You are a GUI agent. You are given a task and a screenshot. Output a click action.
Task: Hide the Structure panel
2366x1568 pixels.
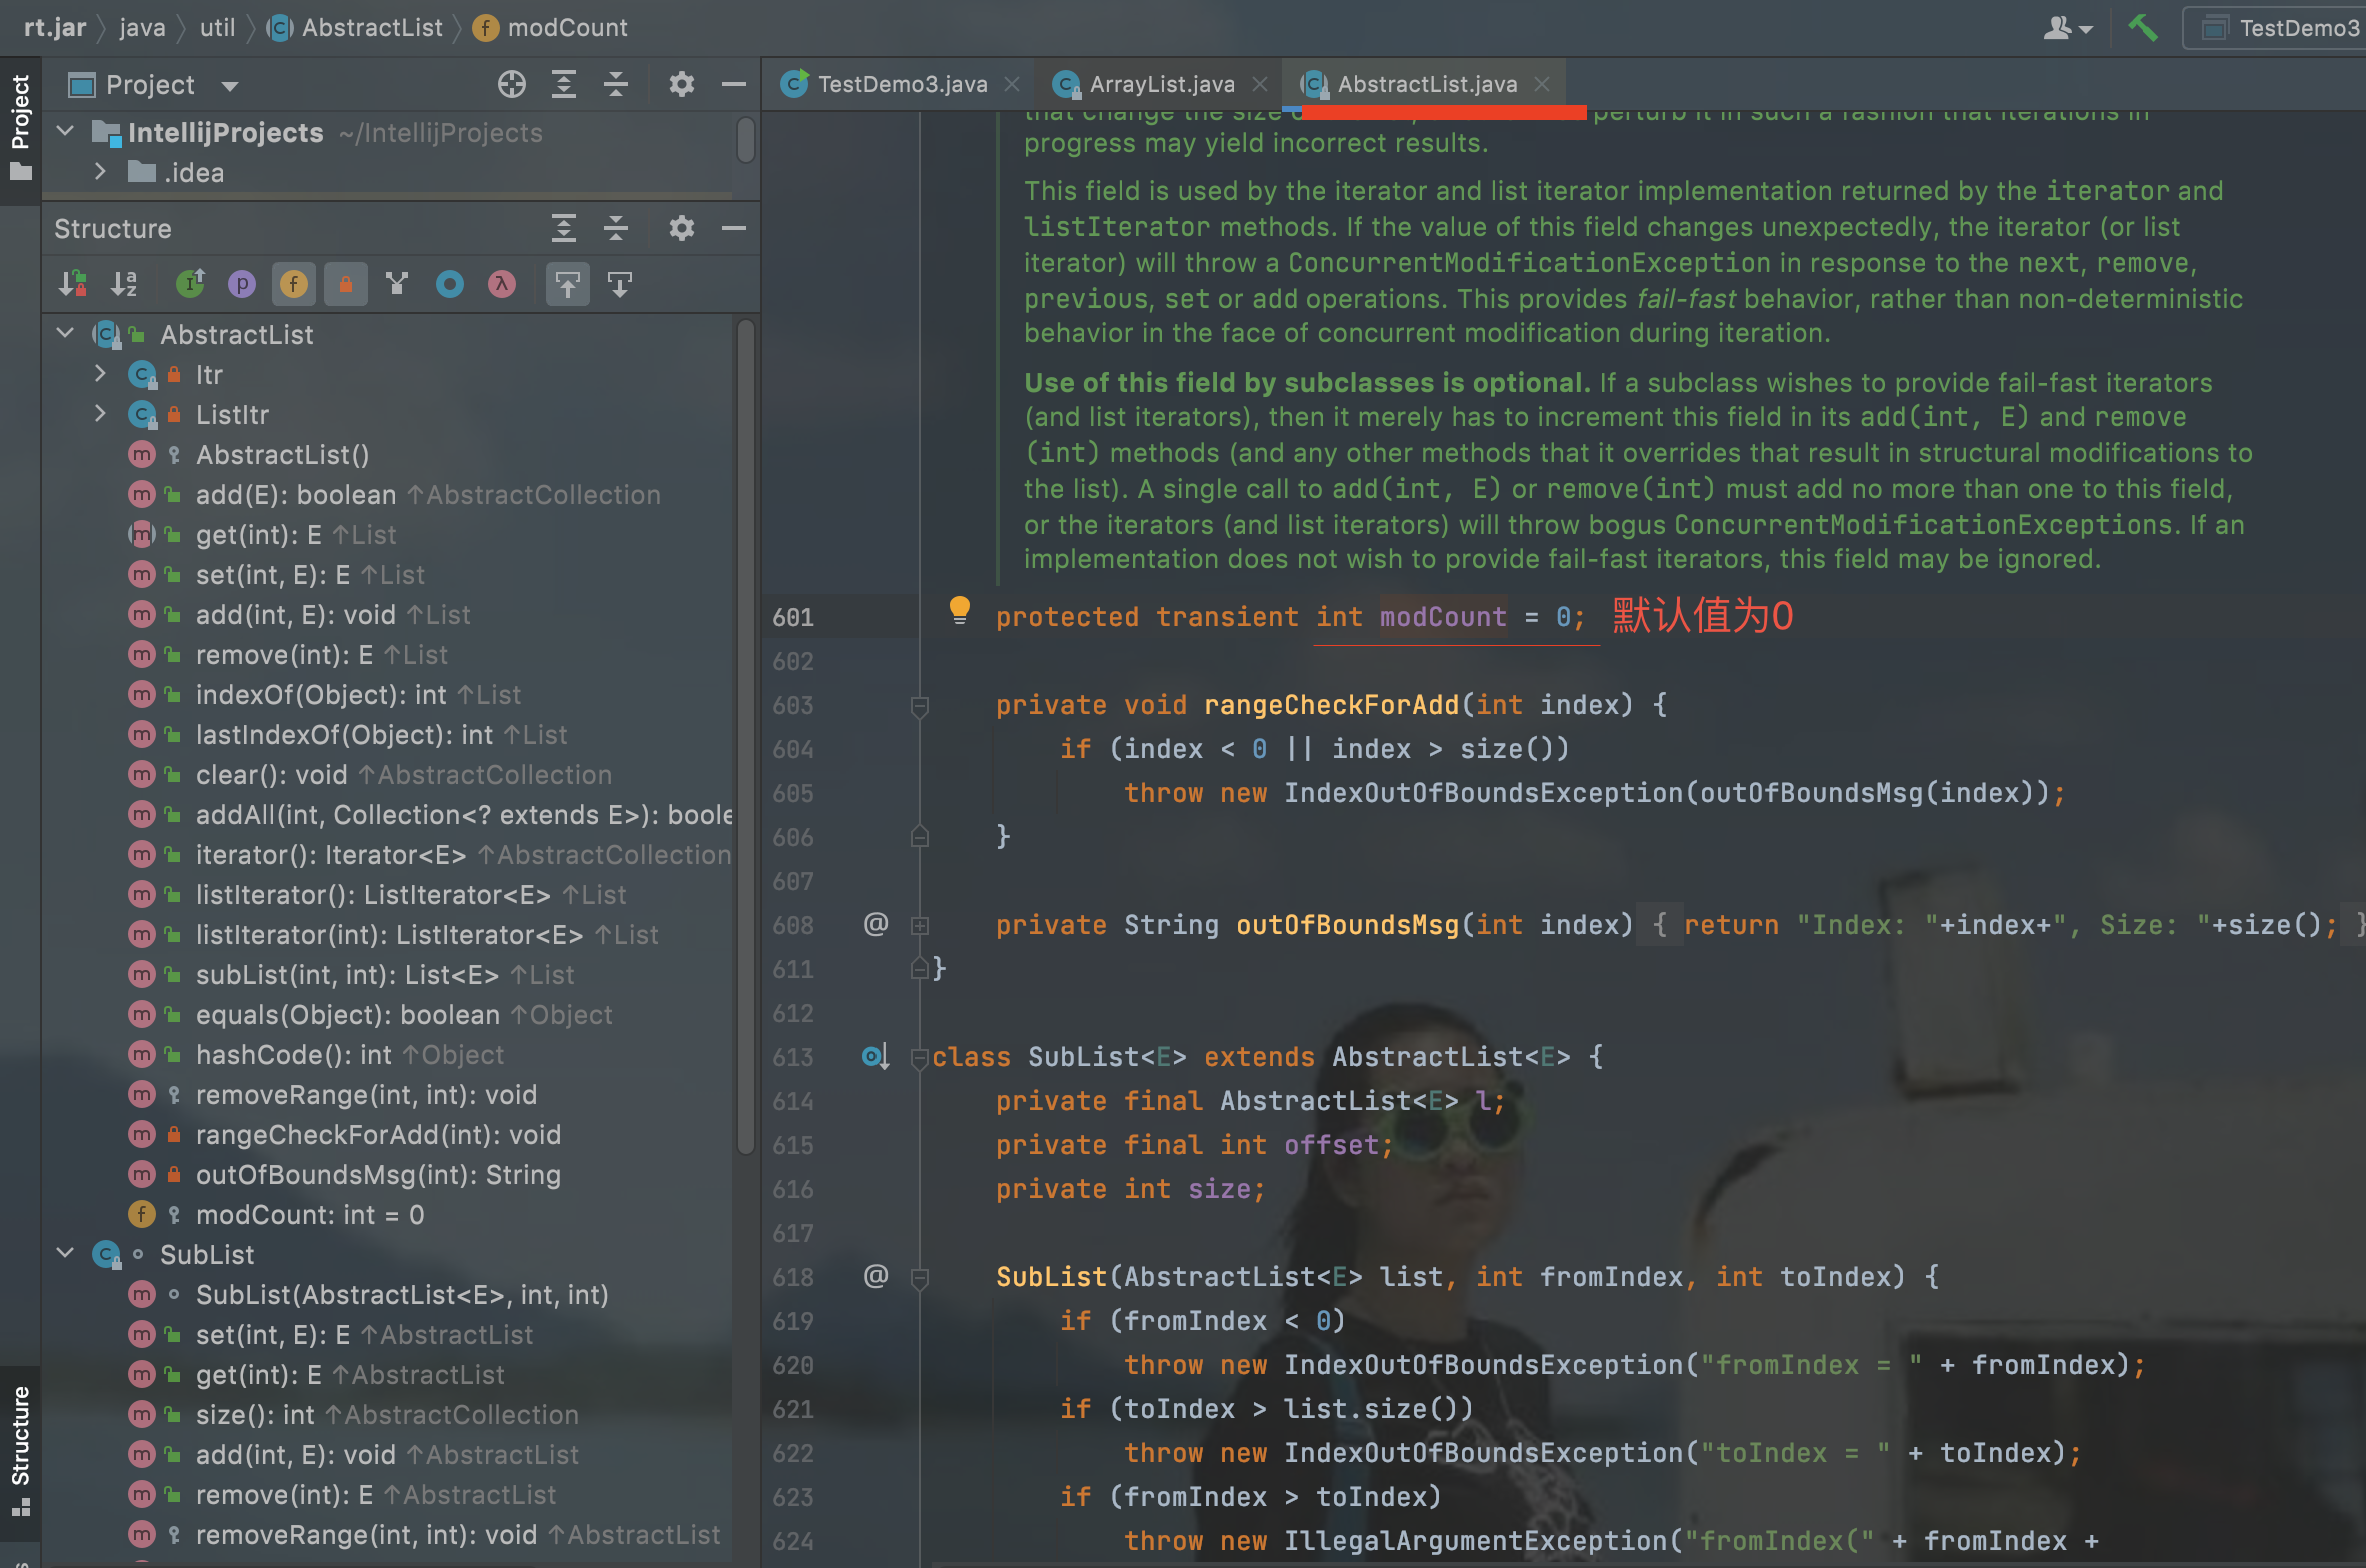pos(734,228)
